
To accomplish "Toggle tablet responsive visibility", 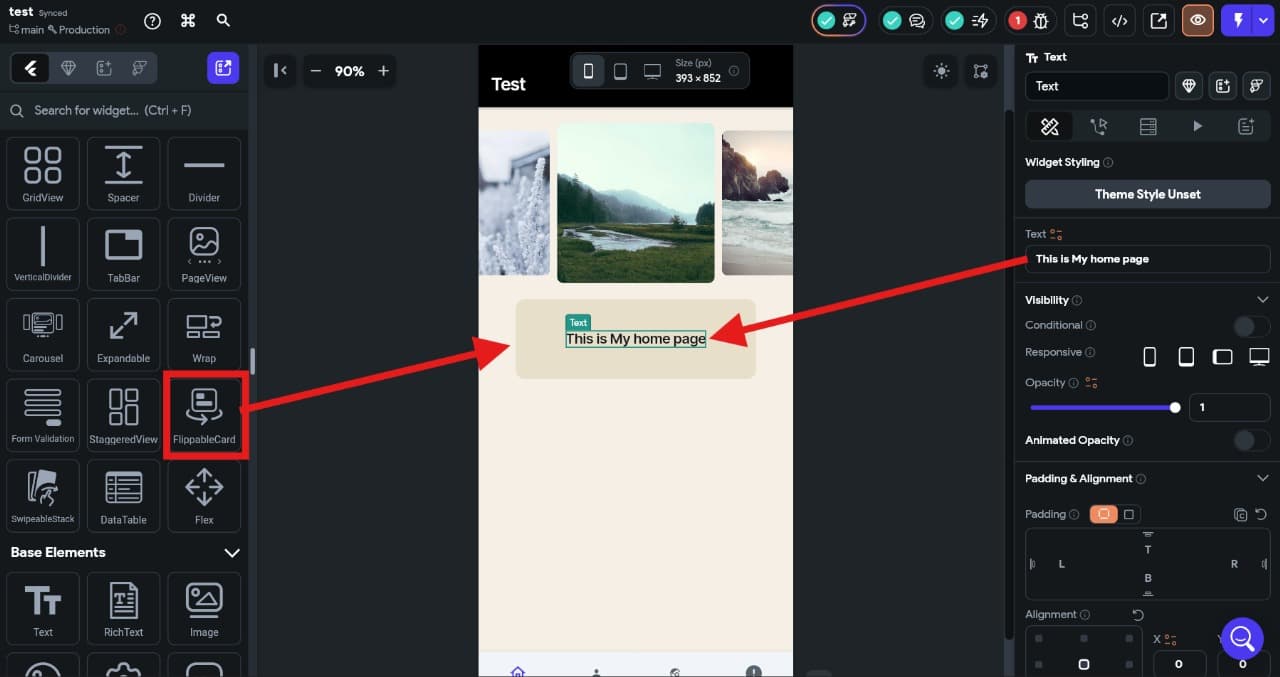I will 1186,355.
